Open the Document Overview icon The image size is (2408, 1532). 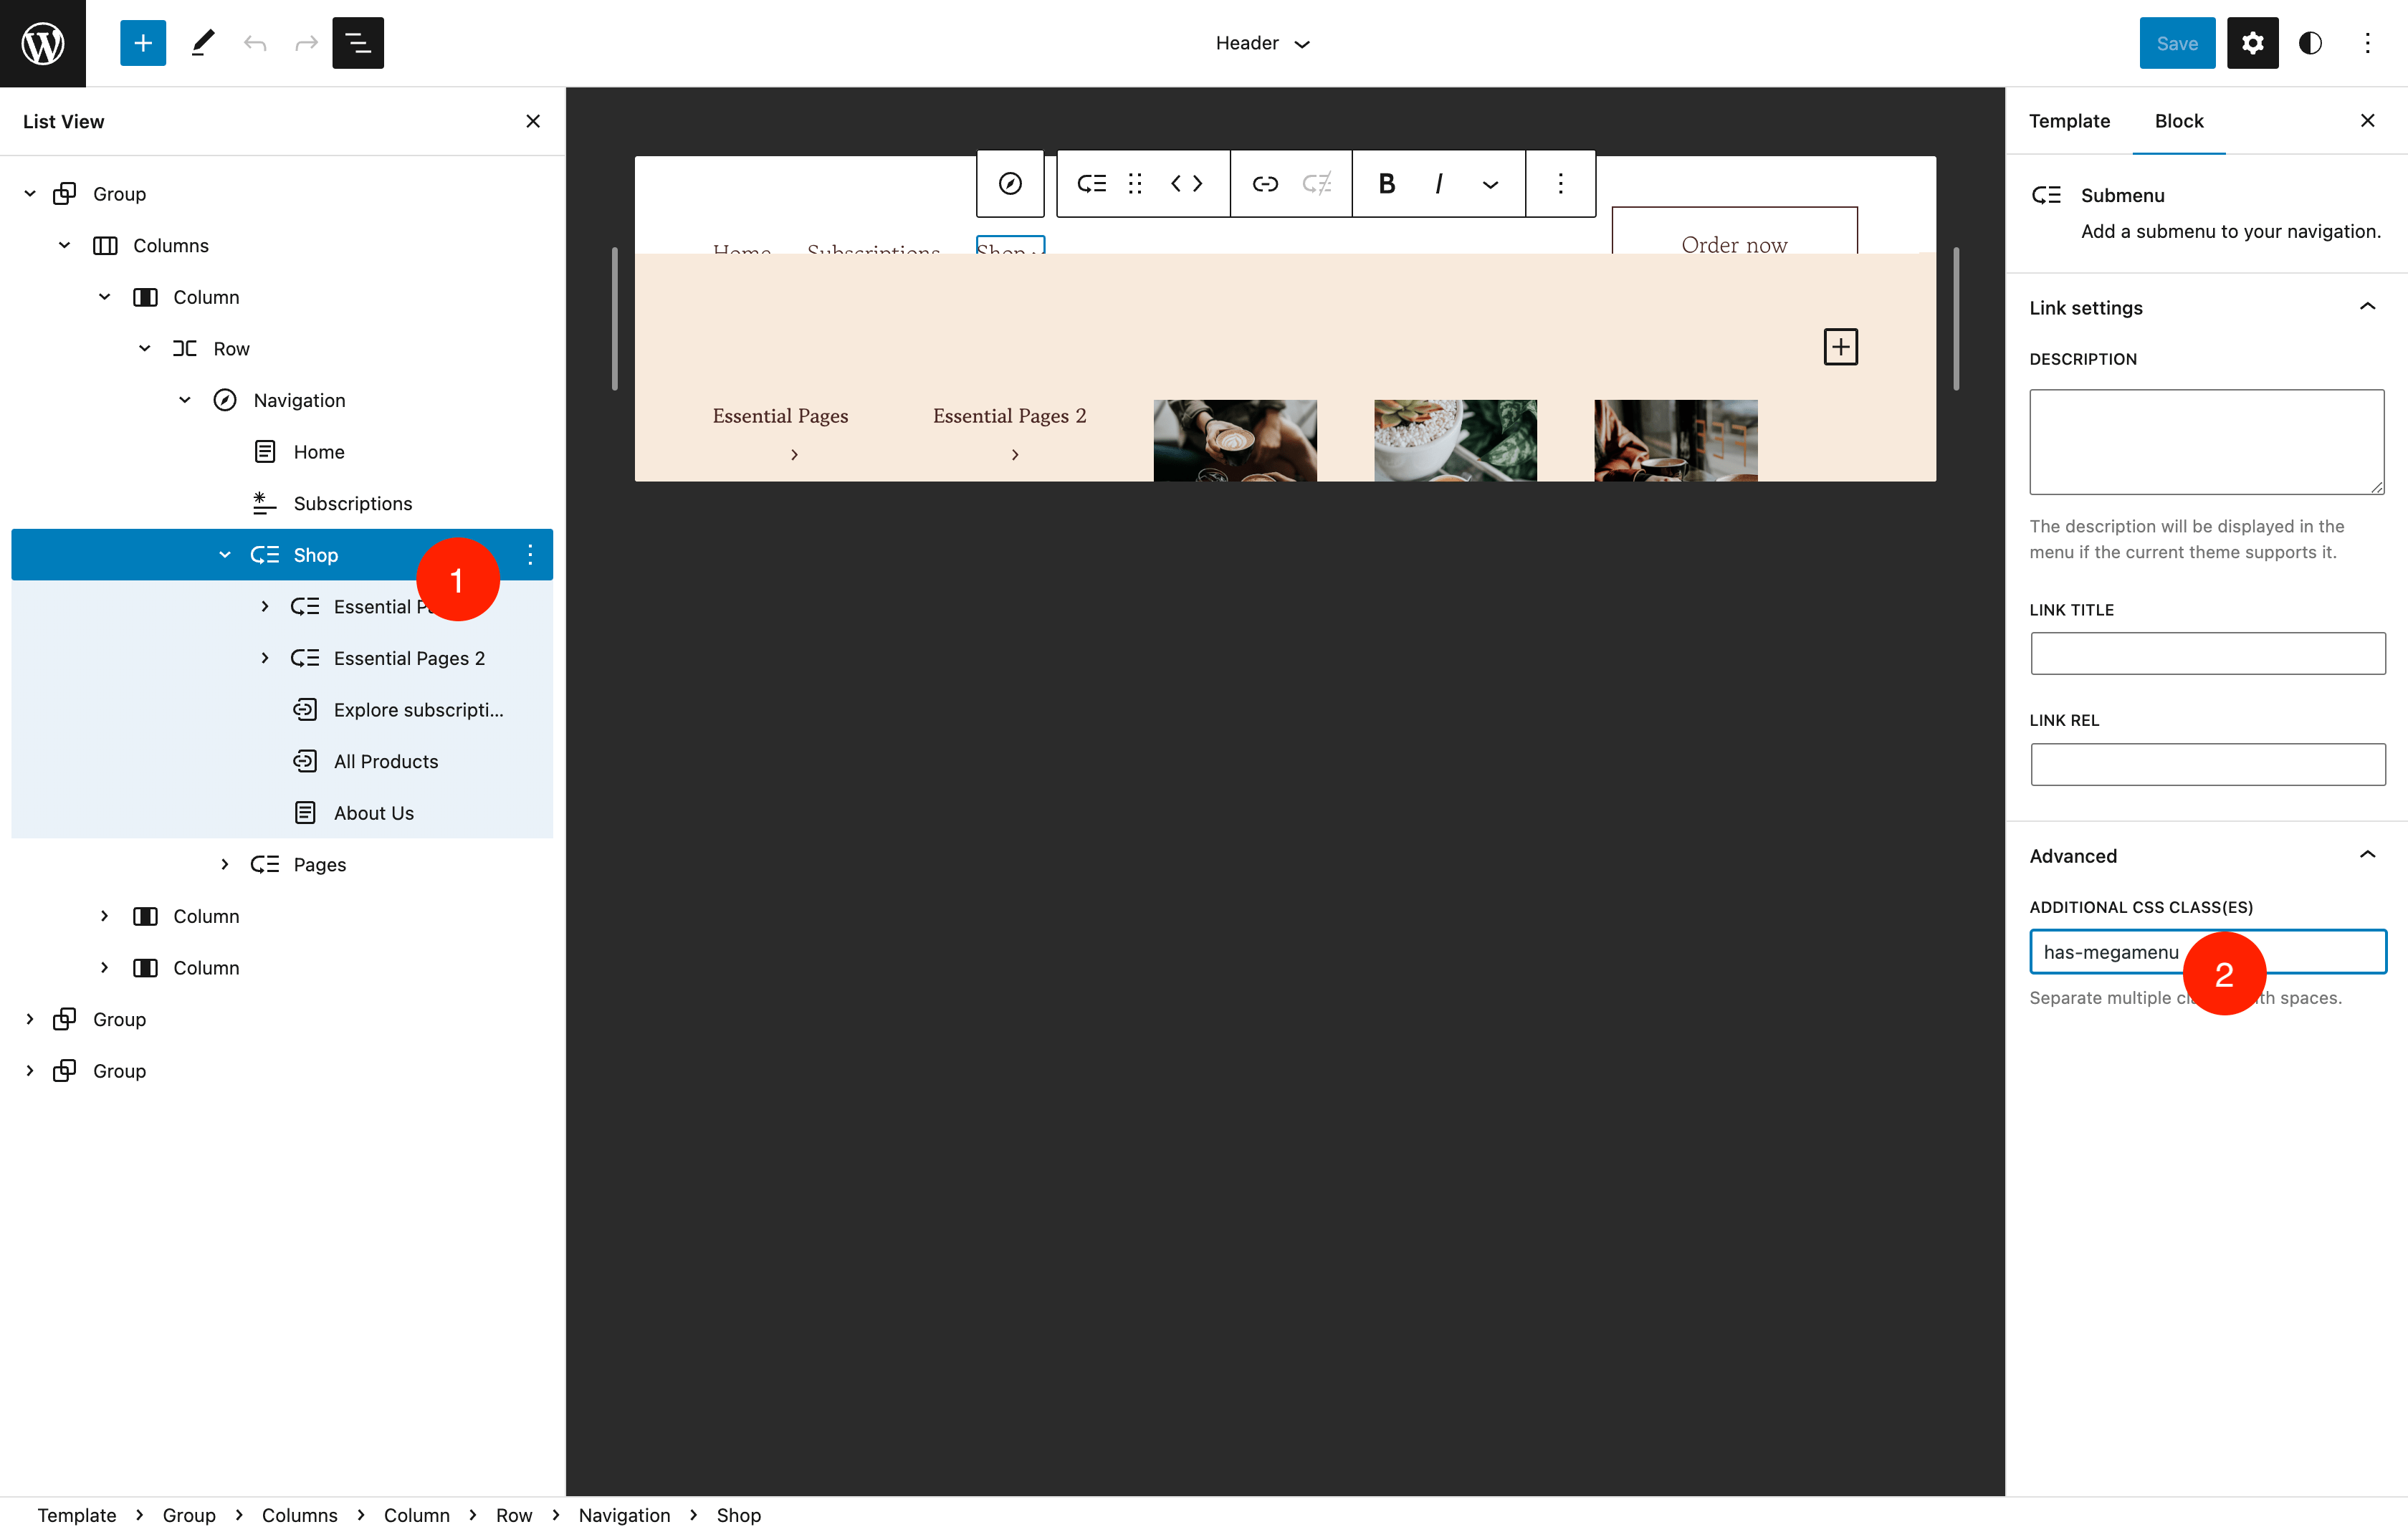pyautogui.click(x=357, y=43)
